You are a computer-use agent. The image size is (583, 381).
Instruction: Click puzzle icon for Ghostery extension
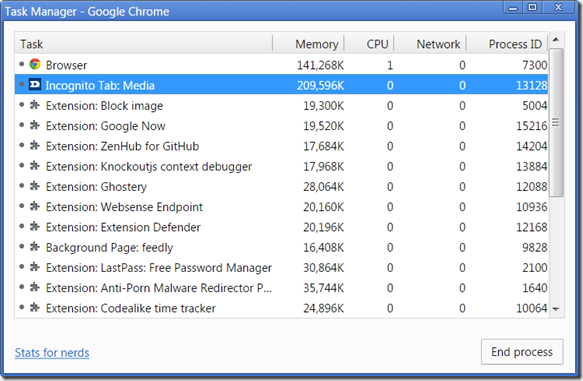35,186
